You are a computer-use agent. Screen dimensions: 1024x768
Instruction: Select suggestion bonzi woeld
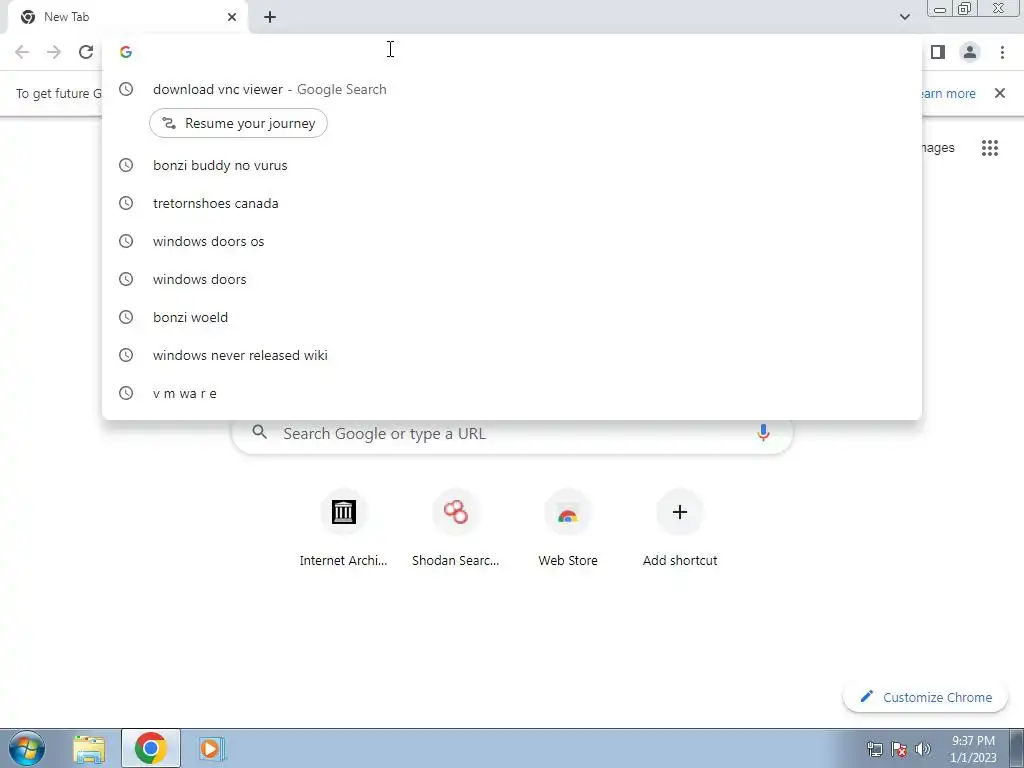[x=512, y=317]
